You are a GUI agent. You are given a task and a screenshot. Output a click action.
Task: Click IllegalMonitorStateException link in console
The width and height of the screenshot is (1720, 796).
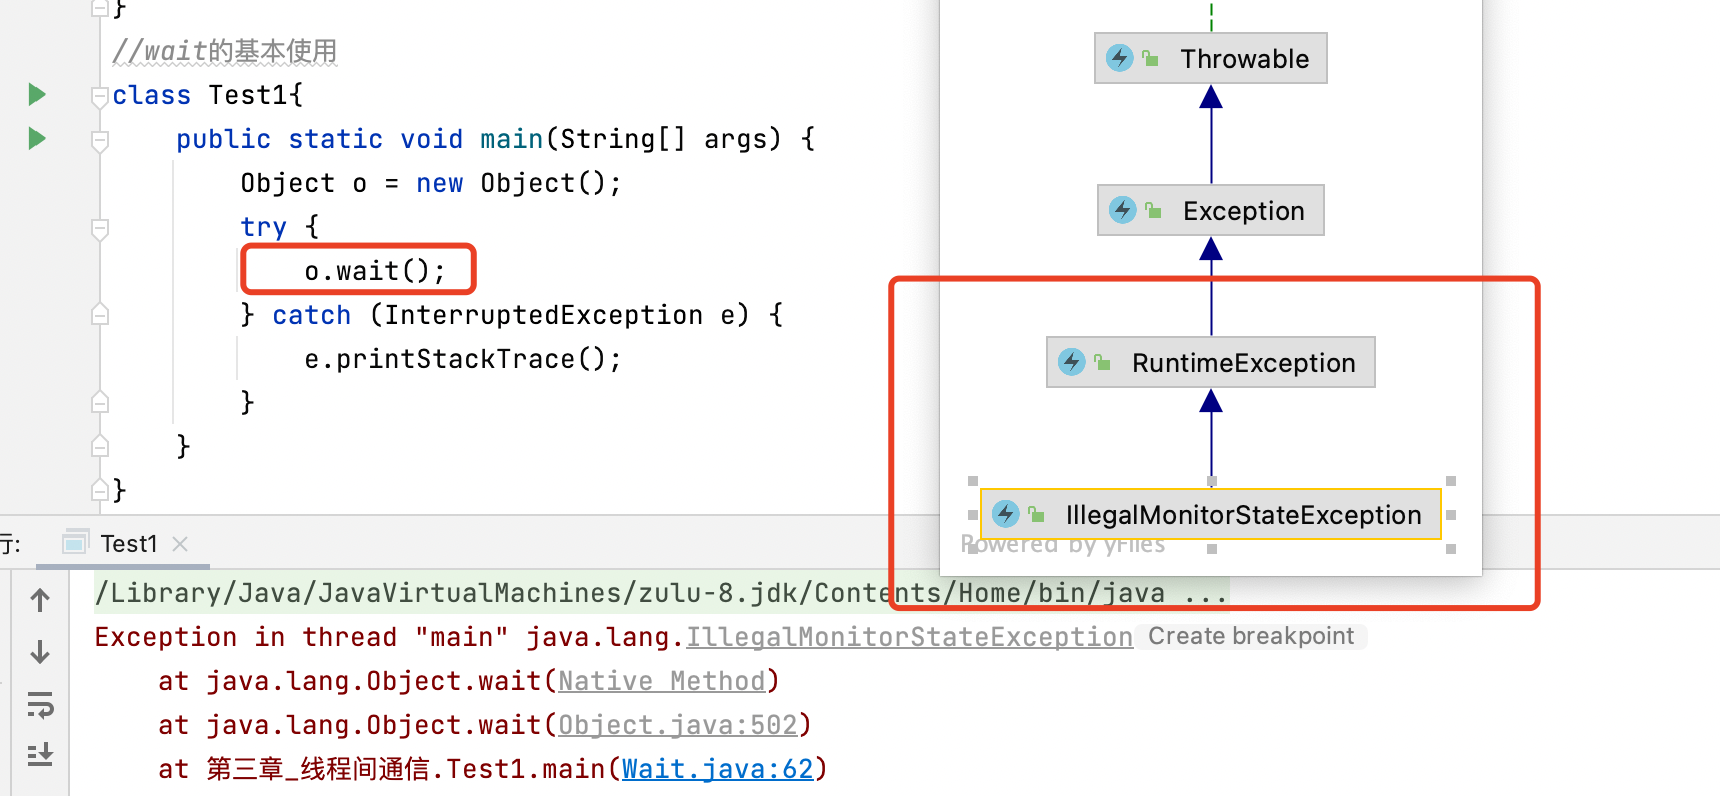908,637
